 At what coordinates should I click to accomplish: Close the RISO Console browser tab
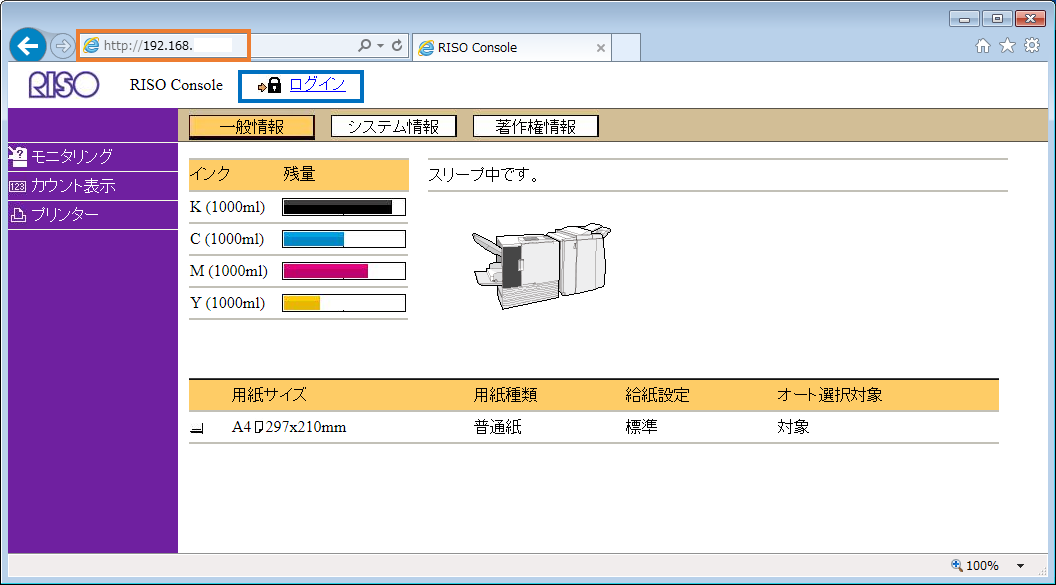coord(601,48)
